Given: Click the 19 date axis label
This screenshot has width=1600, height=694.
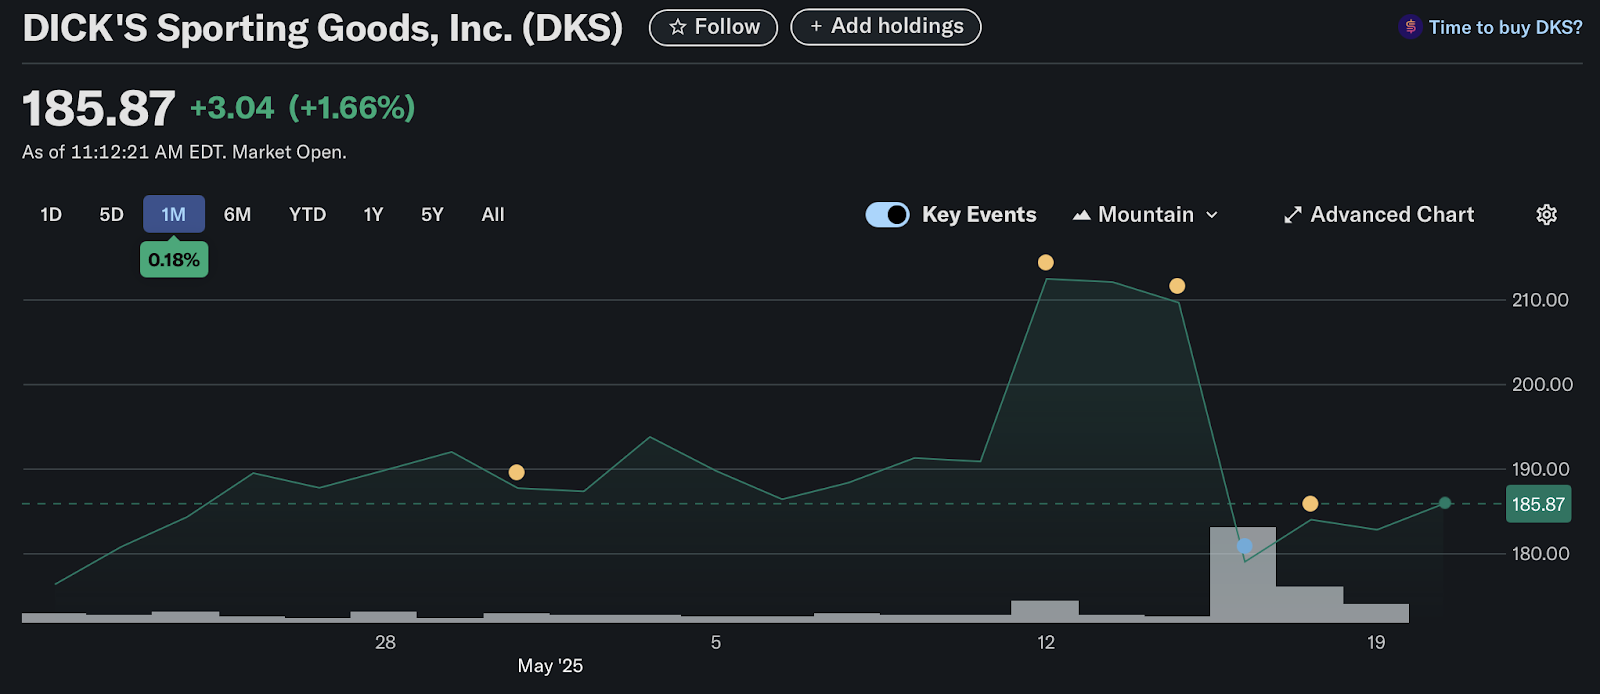Looking at the screenshot, I should [x=1376, y=643].
